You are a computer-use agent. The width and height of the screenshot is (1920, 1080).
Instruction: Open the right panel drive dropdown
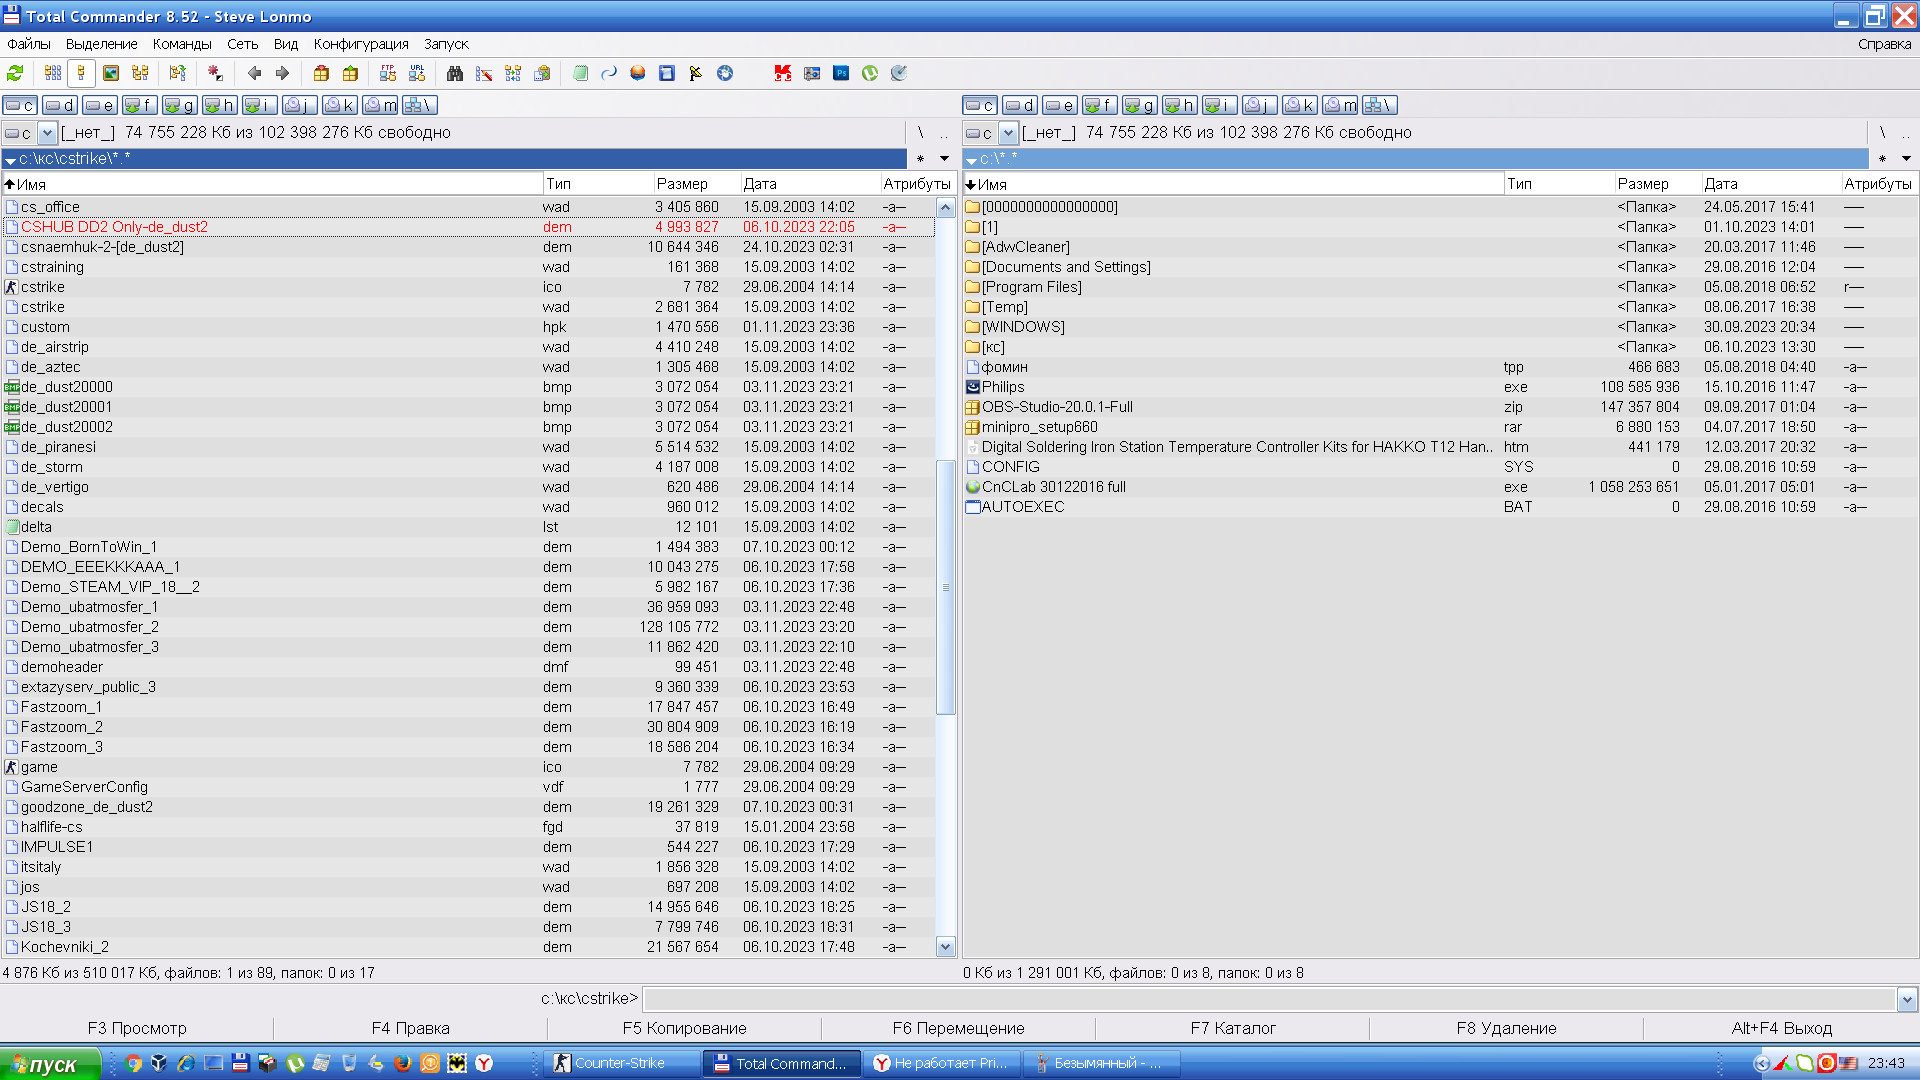click(1008, 133)
